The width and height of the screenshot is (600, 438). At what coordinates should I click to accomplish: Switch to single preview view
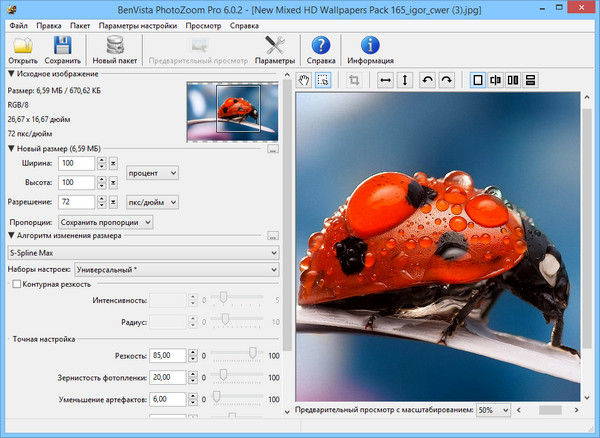pyautogui.click(x=477, y=79)
